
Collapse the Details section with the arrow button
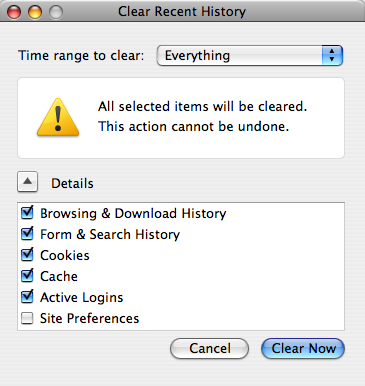[x=27, y=182]
